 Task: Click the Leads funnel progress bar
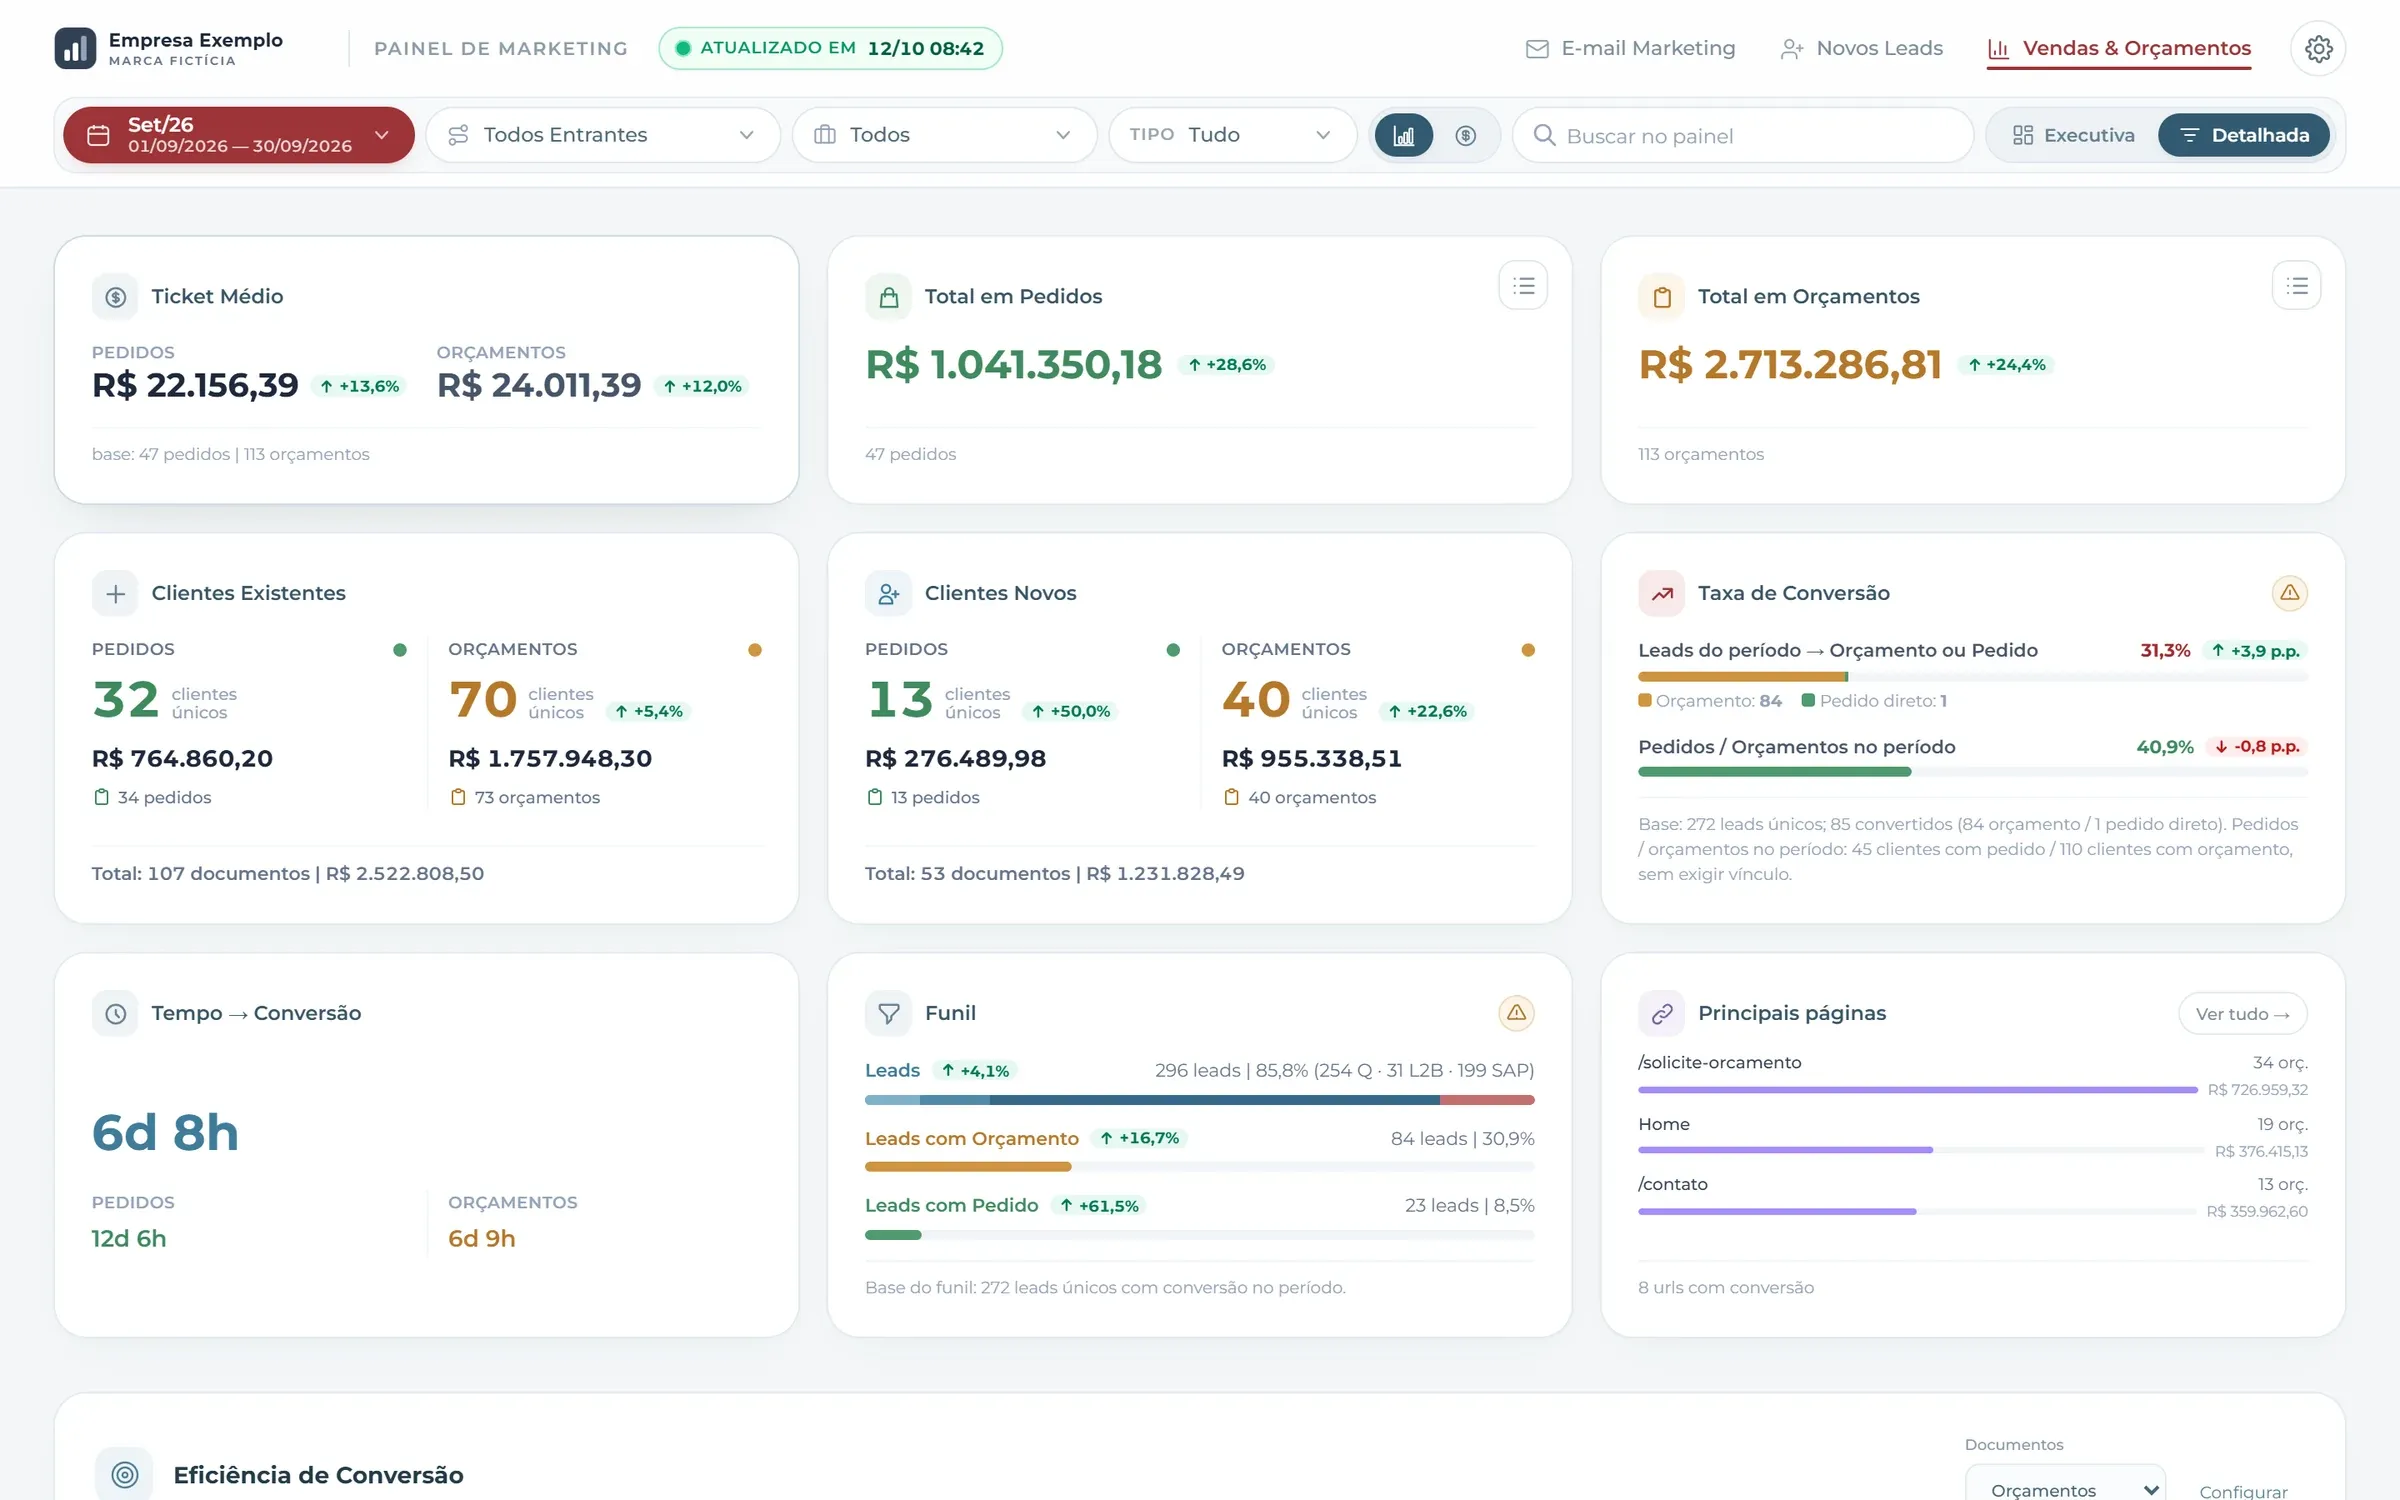pos(1199,1100)
